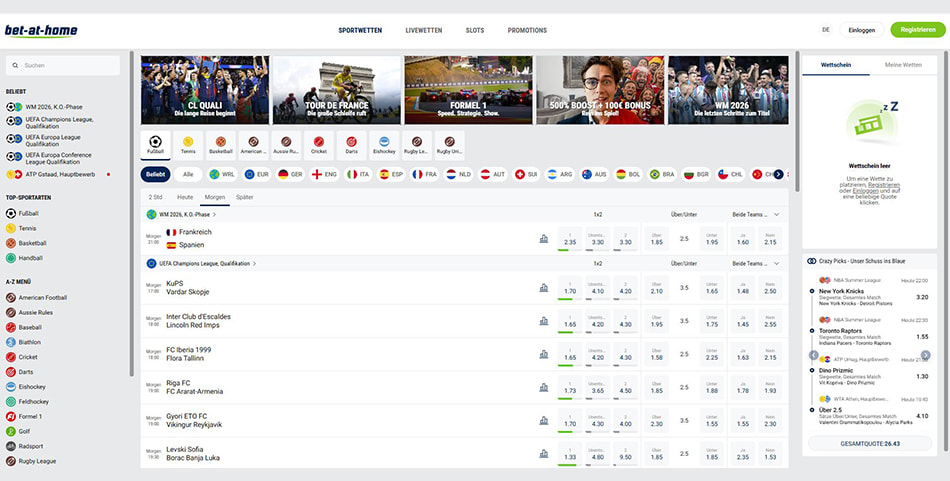
Task: Filter leagues by GER flag chip
Action: (290, 174)
